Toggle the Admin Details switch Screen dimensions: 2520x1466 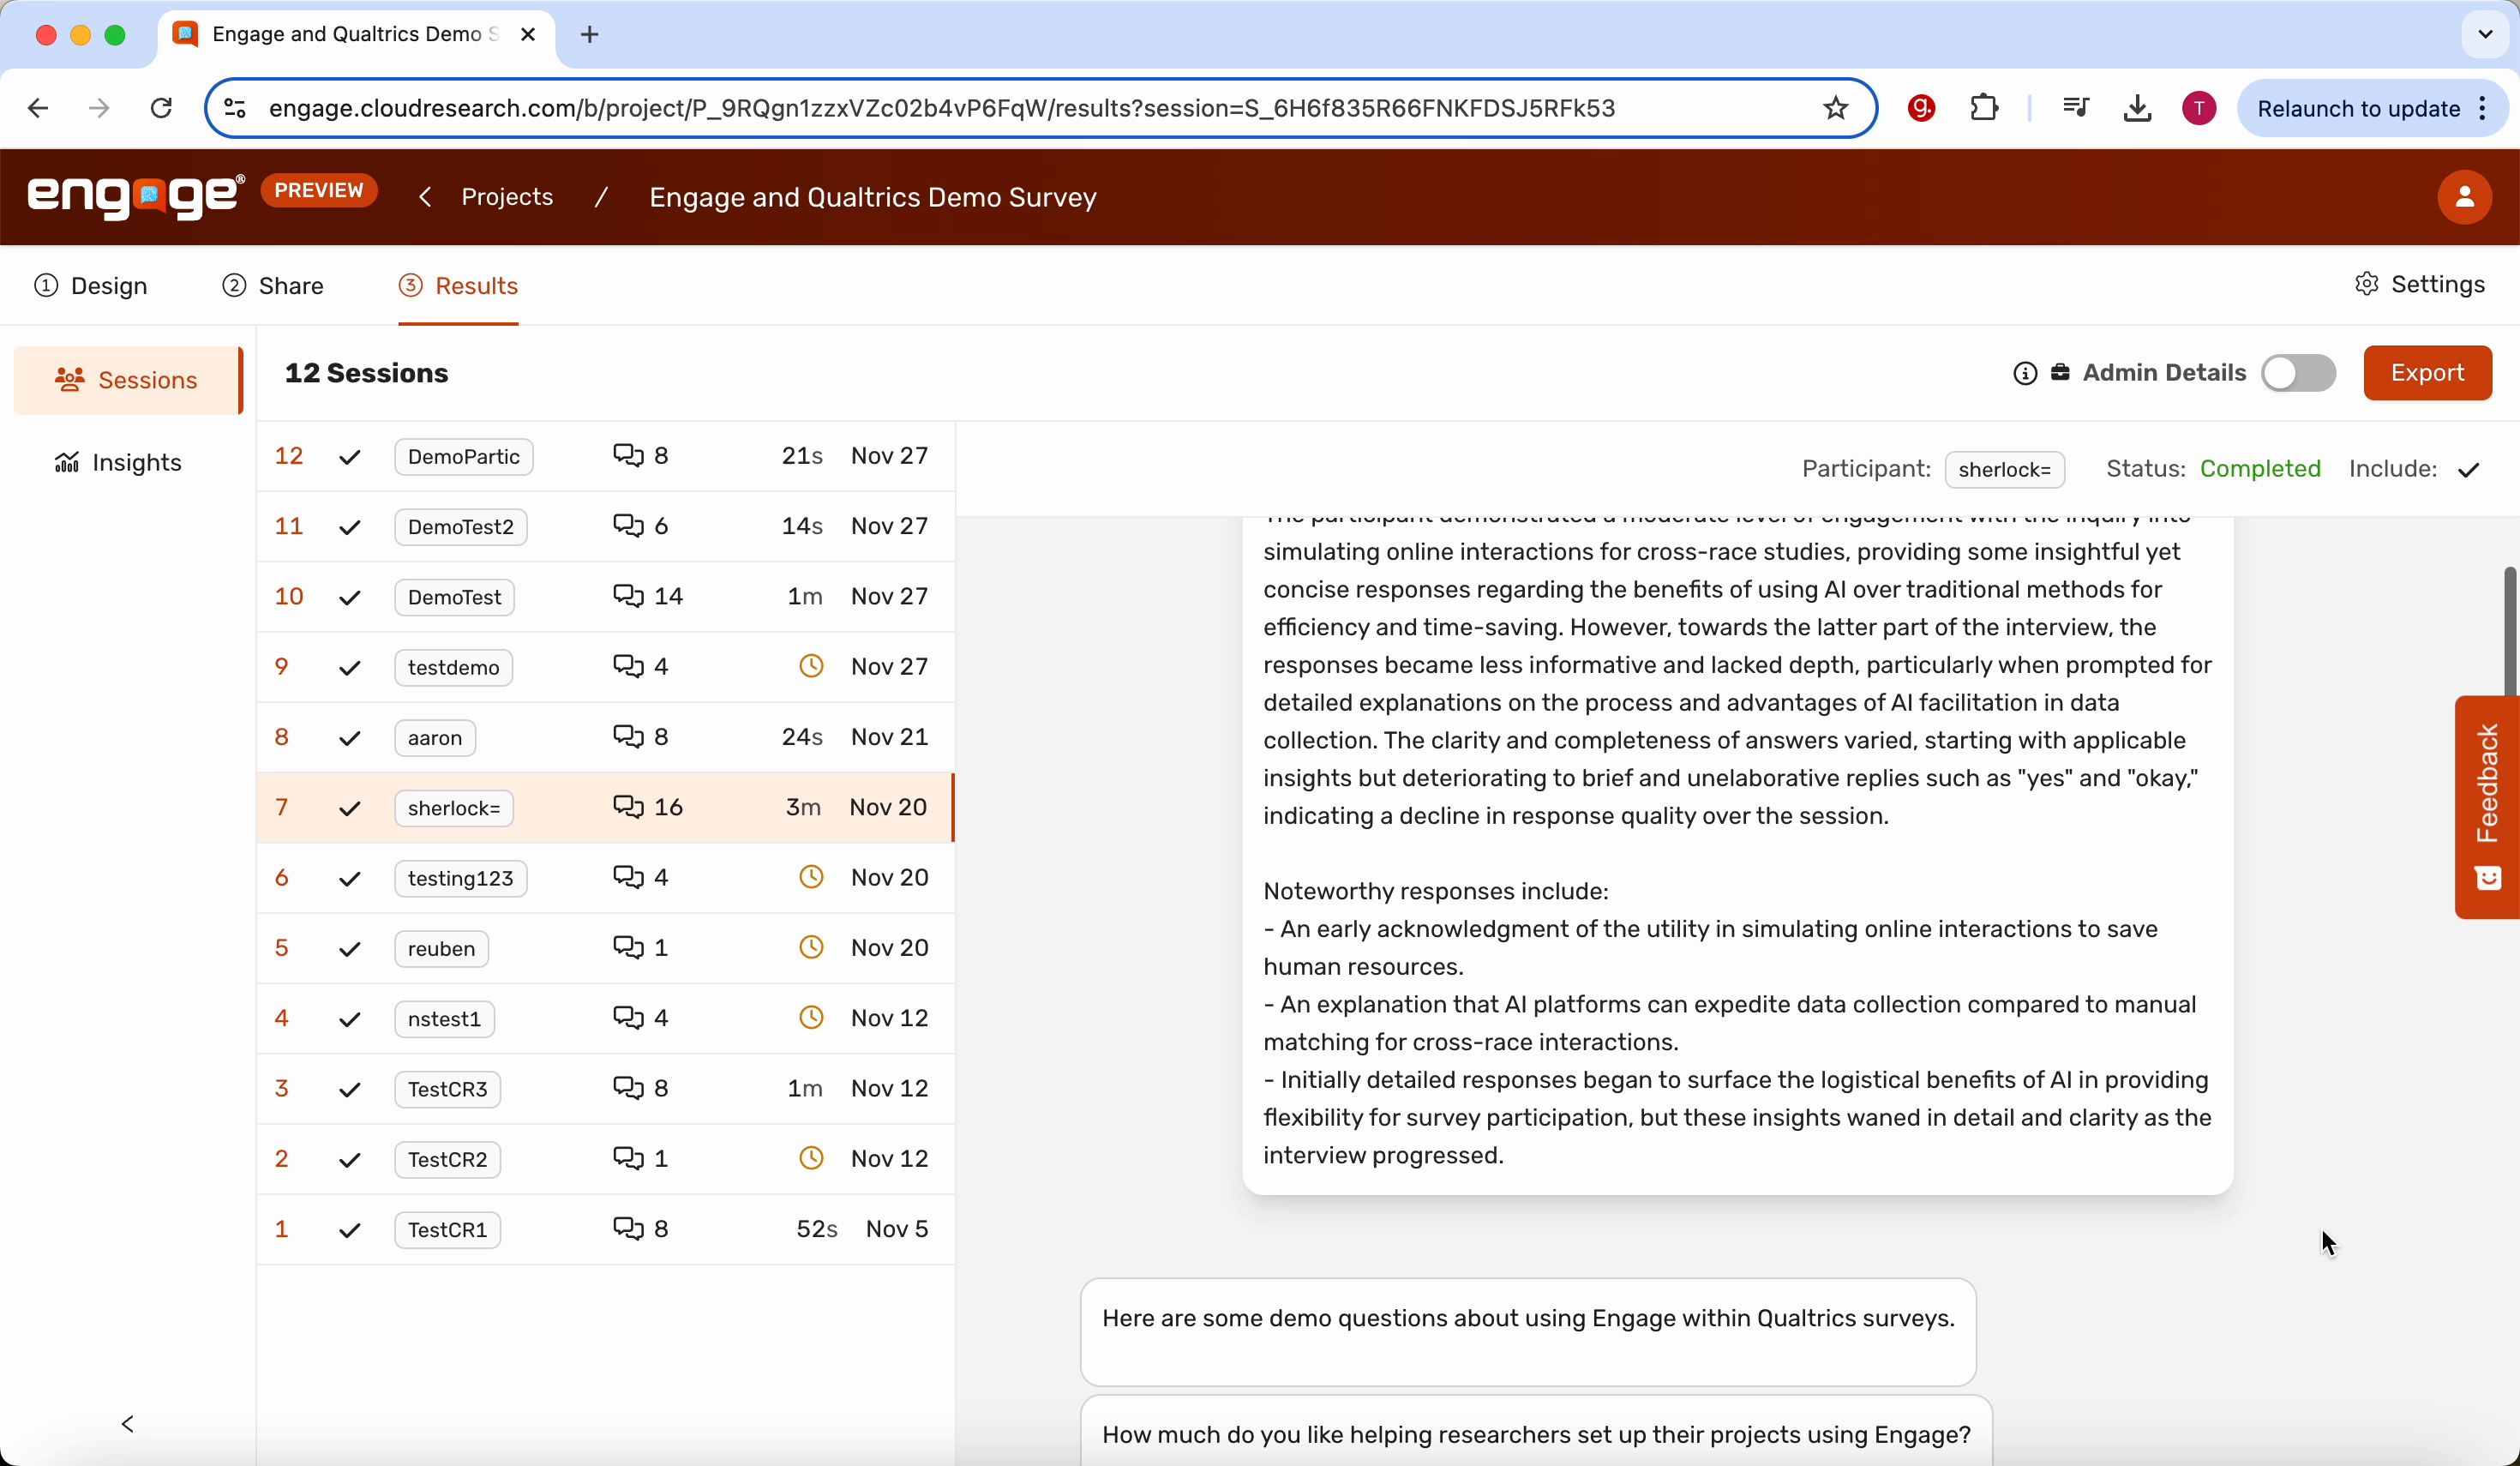point(2298,373)
